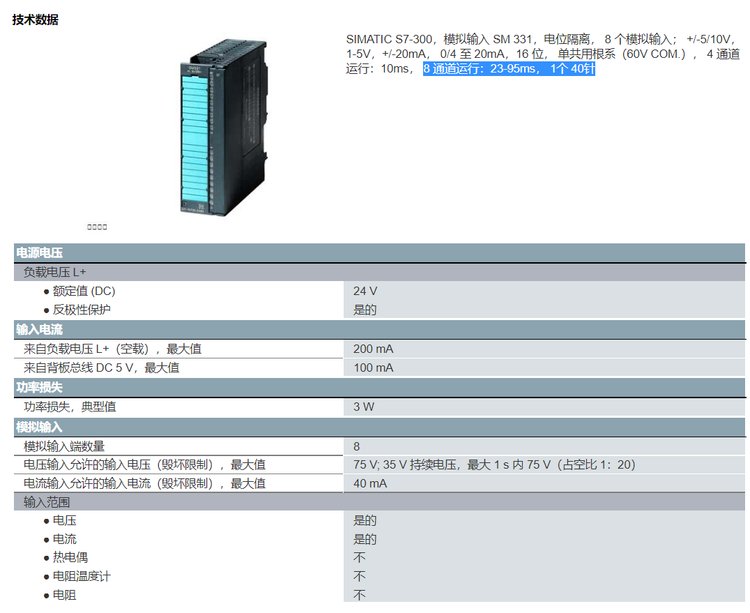Click the 负载电压 L+ subsection row
The width and height of the screenshot is (750, 613).
pos(55,271)
